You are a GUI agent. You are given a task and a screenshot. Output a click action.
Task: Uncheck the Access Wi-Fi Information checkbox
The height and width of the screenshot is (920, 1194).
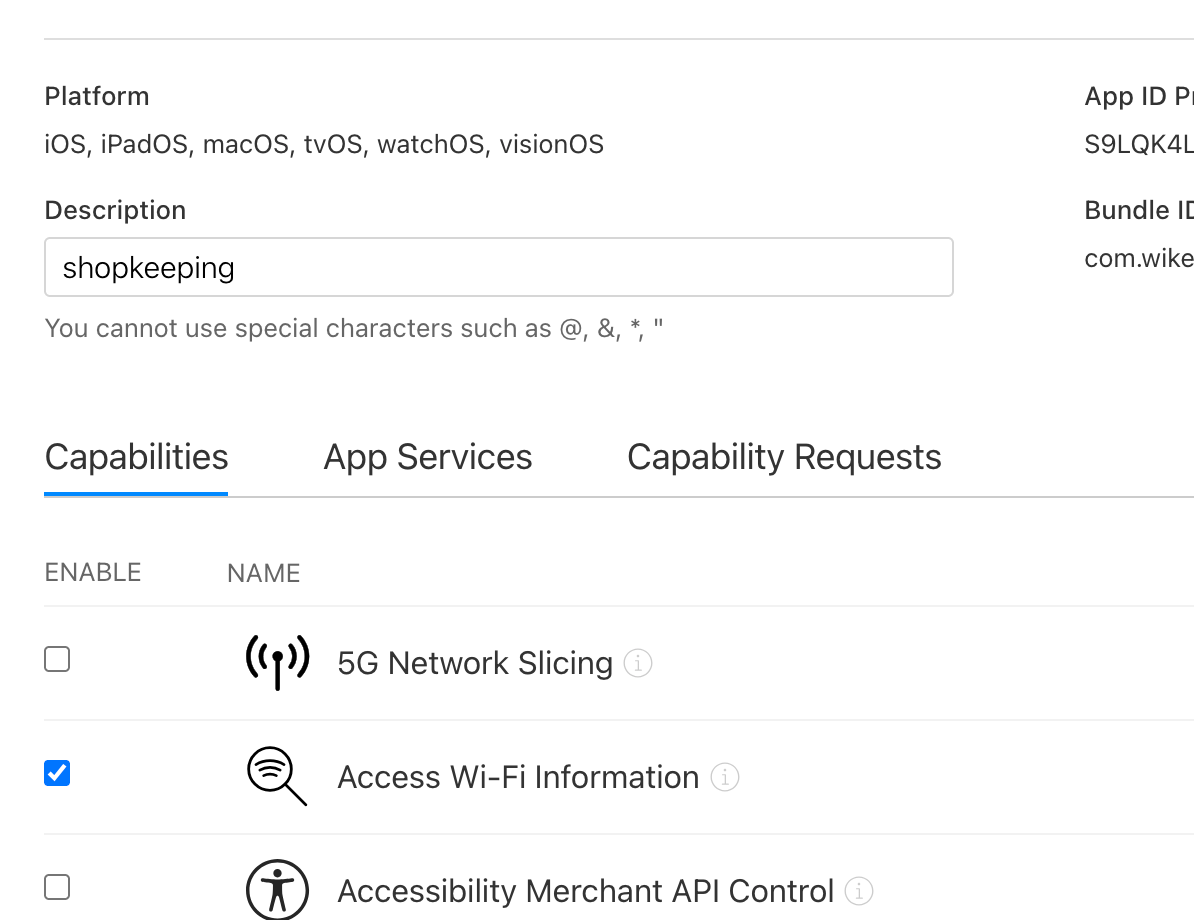[57, 773]
